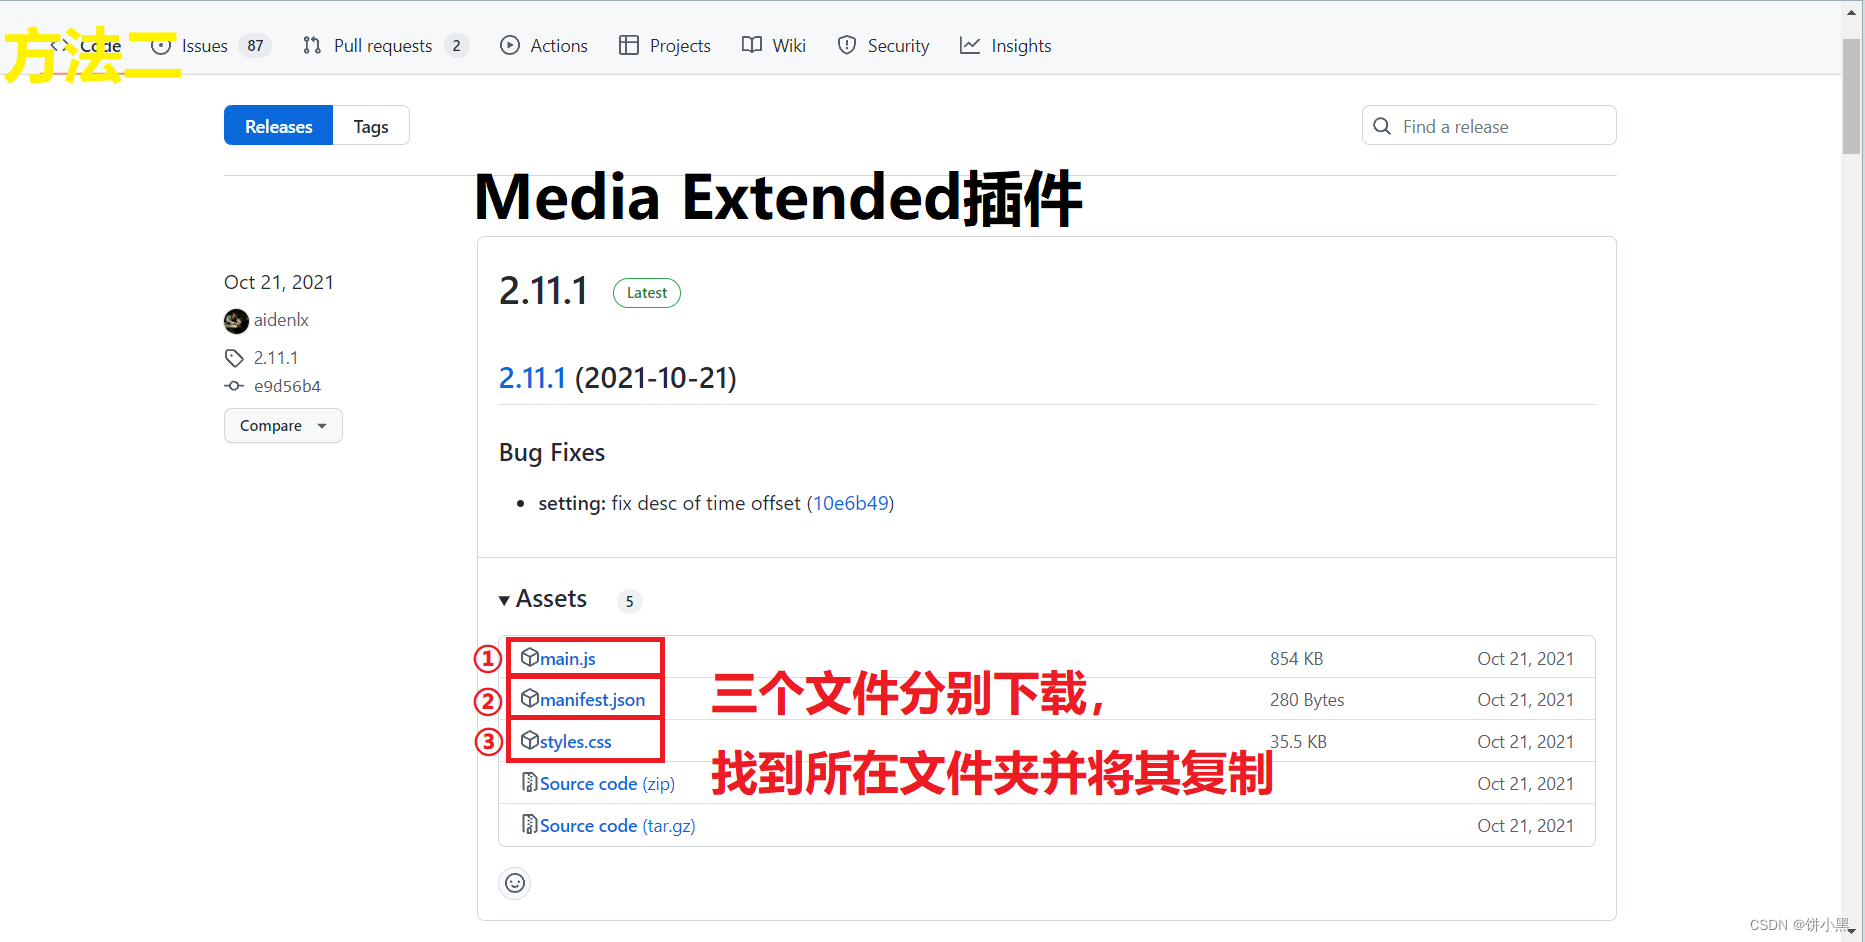
Task: Click the Actions play icon
Action: tap(510, 45)
